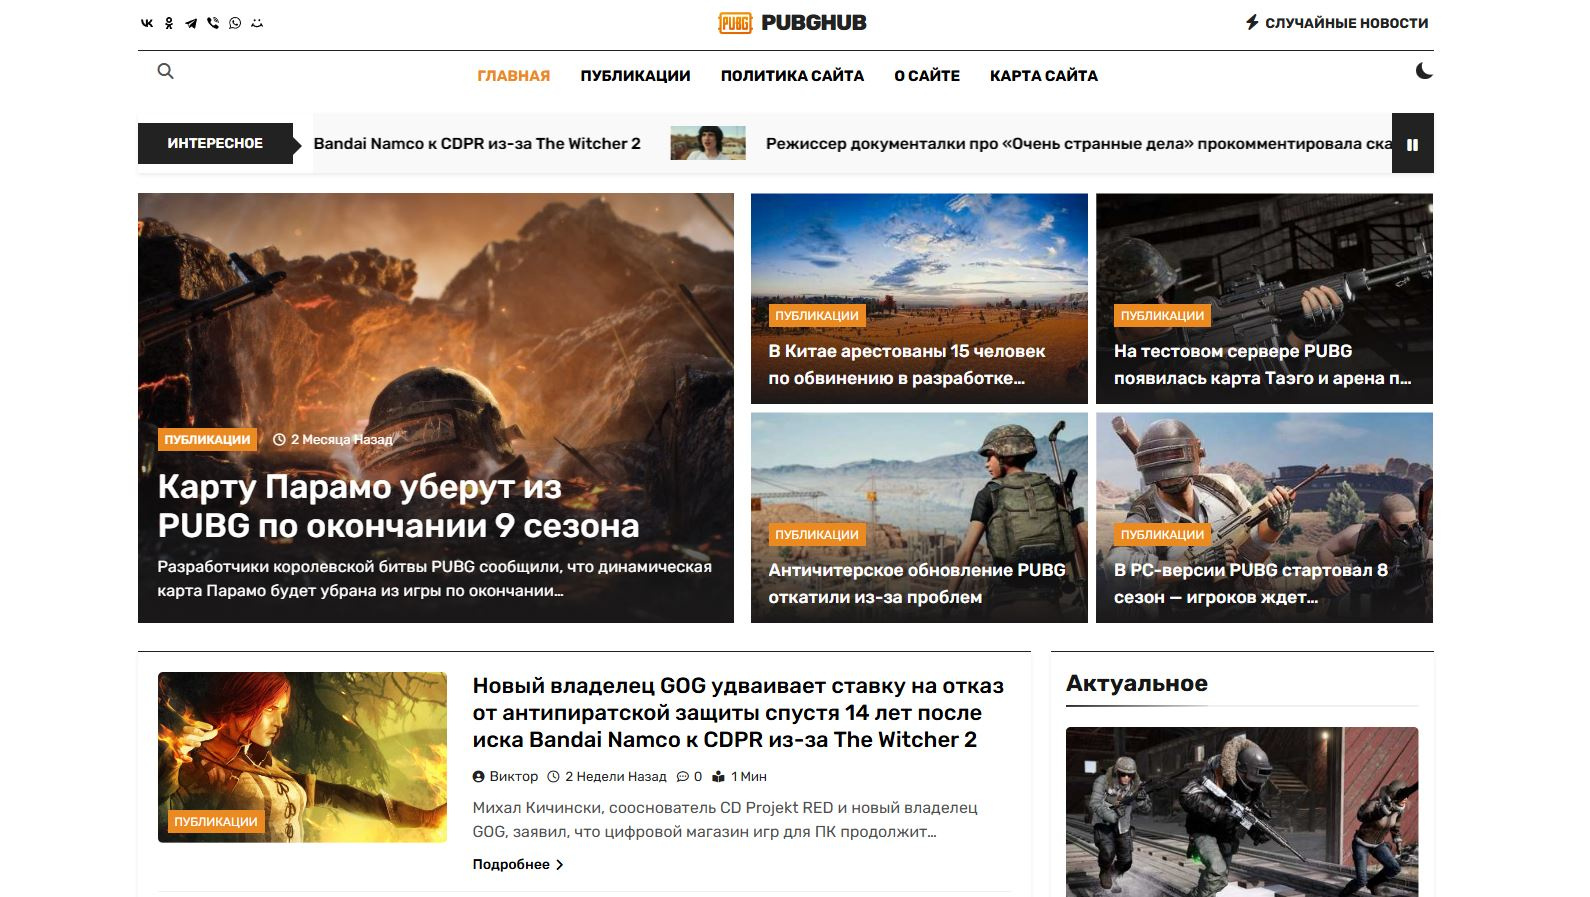Click ПУБЛИКАЦИИ tag on Китай arrests card

(x=817, y=315)
